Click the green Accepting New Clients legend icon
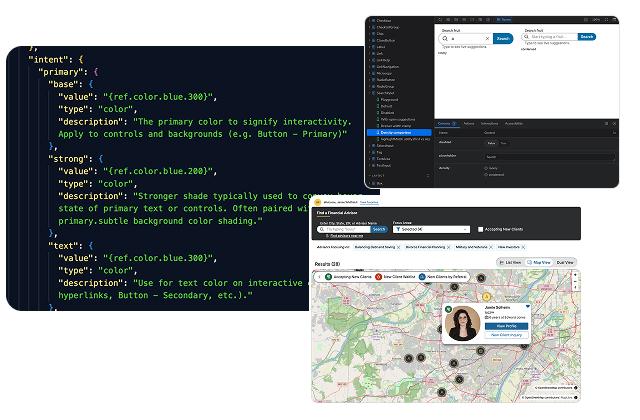This screenshot has width=640, height=420. [x=329, y=277]
